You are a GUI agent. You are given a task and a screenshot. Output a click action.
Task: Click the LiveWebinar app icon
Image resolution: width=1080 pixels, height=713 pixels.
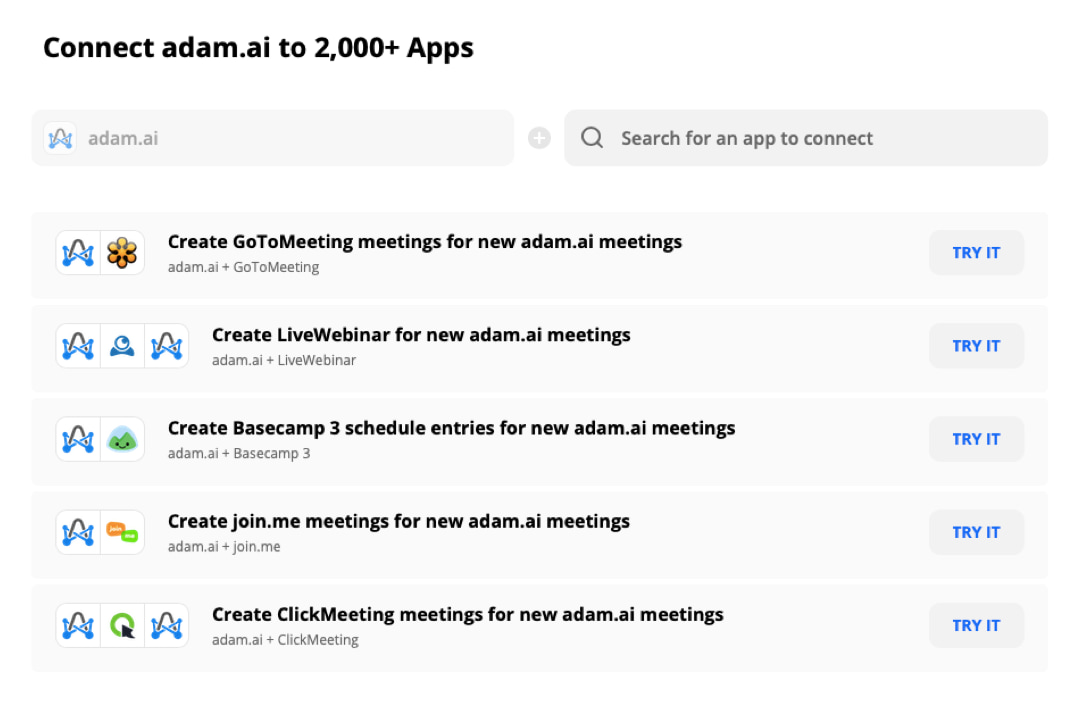(122, 346)
